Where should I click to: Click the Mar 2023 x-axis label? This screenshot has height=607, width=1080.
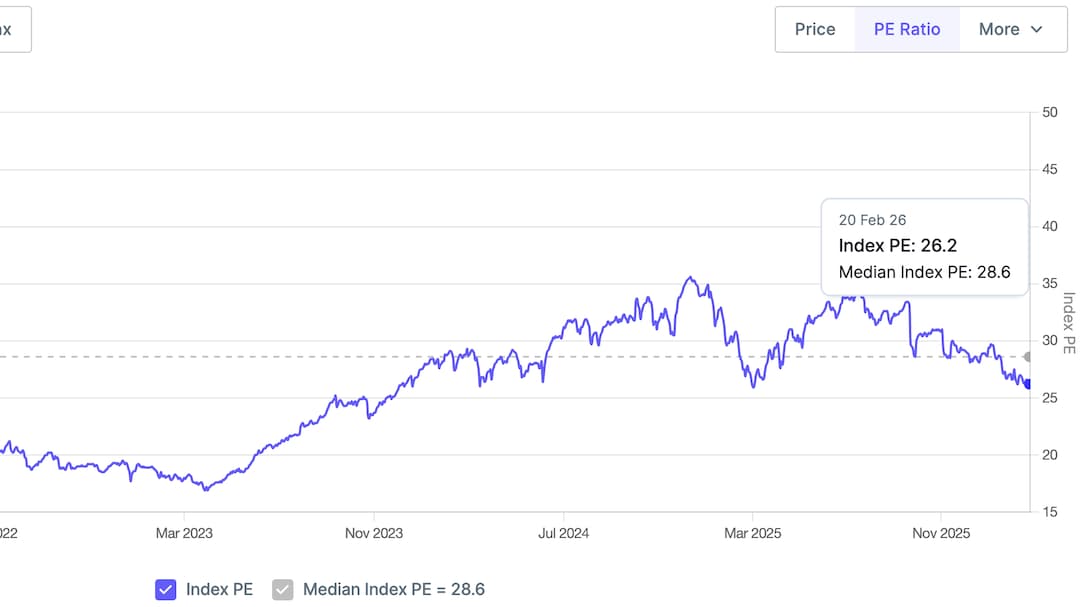coord(184,533)
